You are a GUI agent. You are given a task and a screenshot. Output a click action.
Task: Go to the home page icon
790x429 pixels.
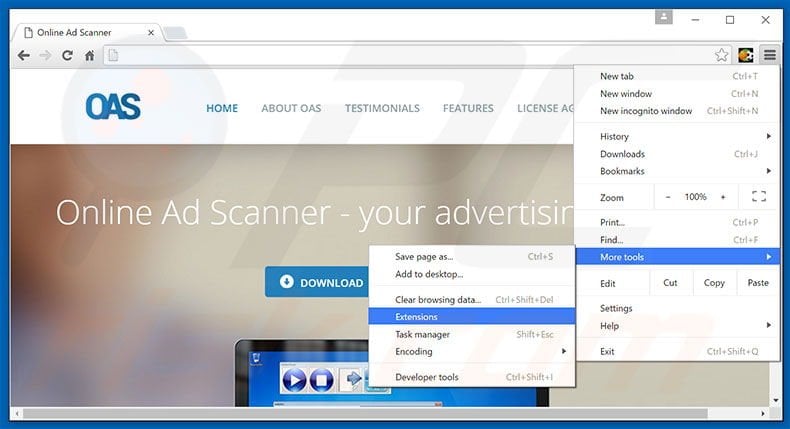tap(89, 55)
